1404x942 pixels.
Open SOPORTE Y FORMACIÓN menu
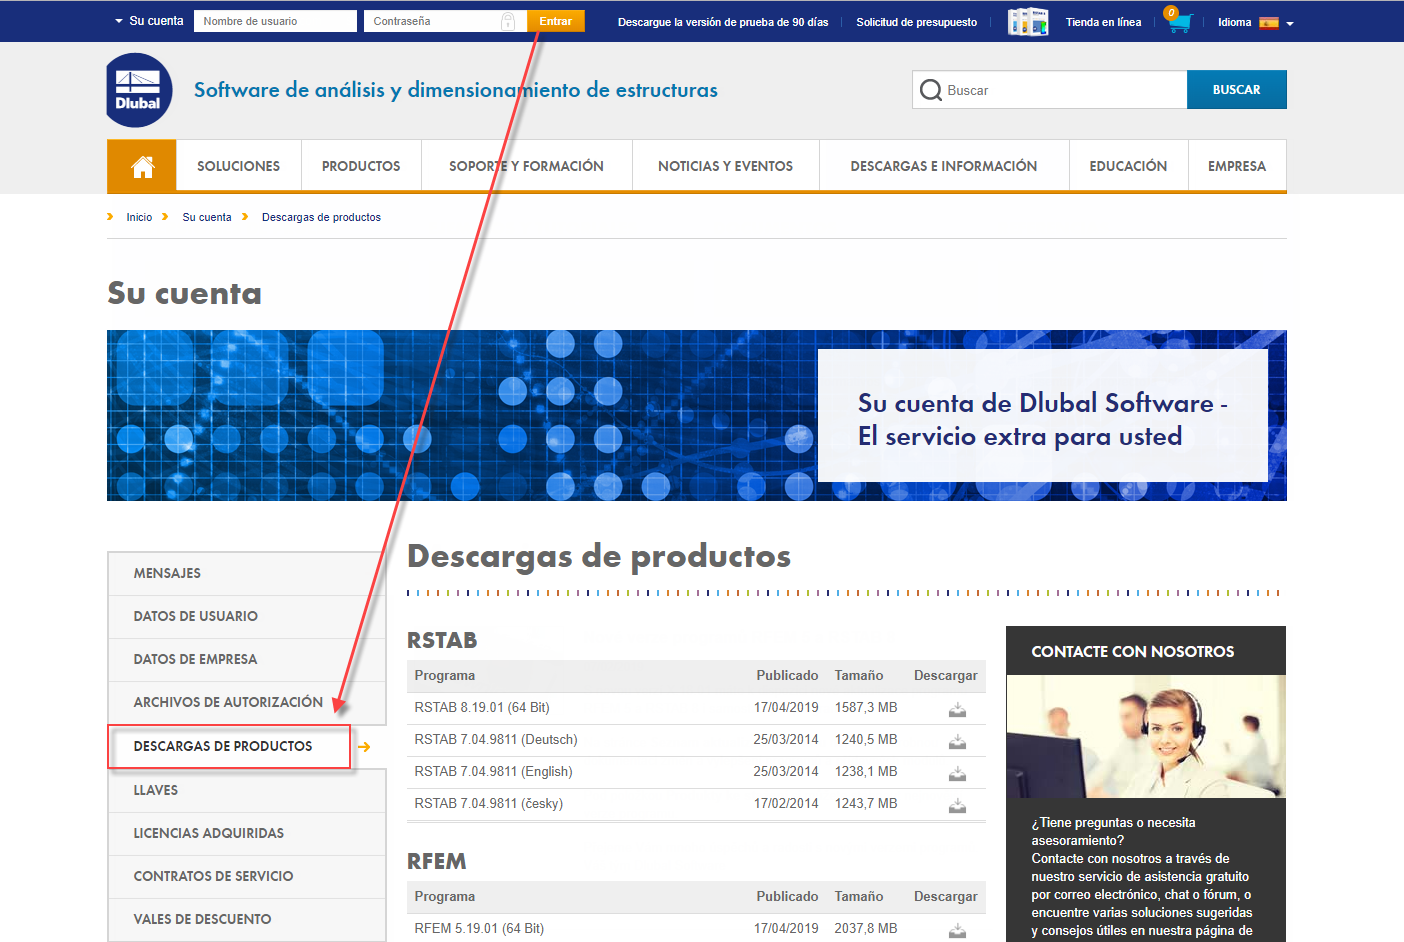point(526,166)
